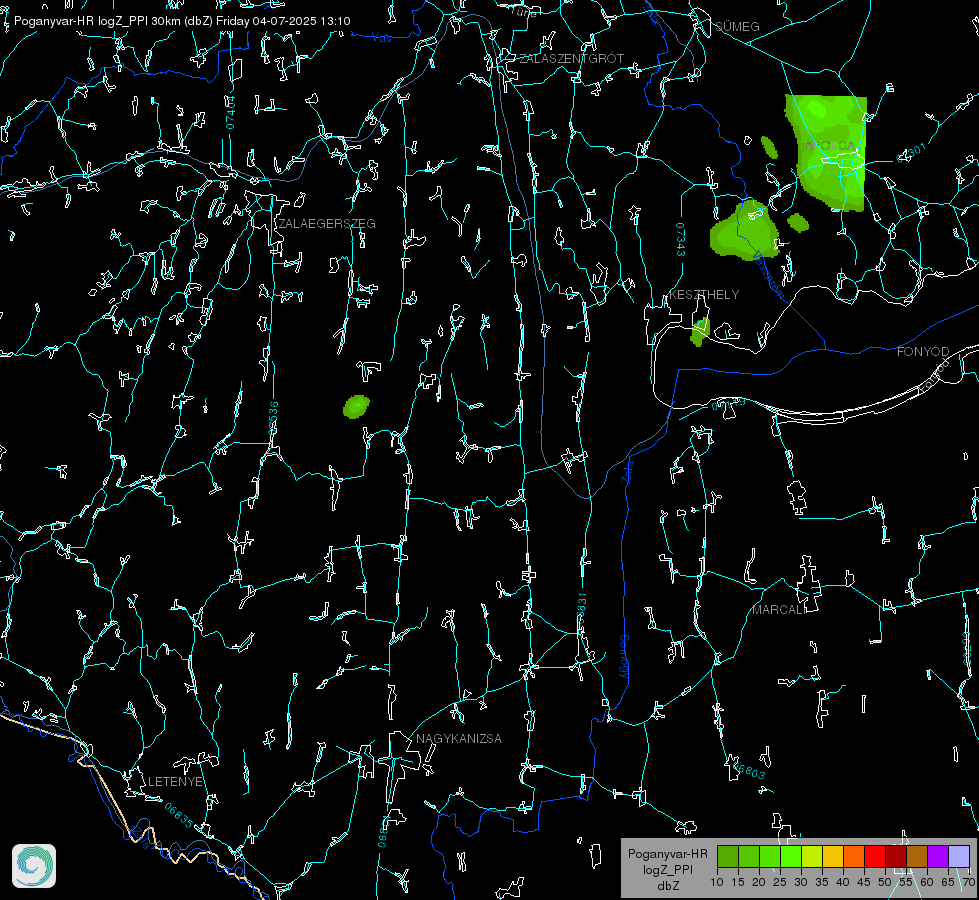Viewport: 979px width, 900px height.
Task: Click the small oval echo south of Zalaegerszeg
Action: pyautogui.click(x=356, y=407)
